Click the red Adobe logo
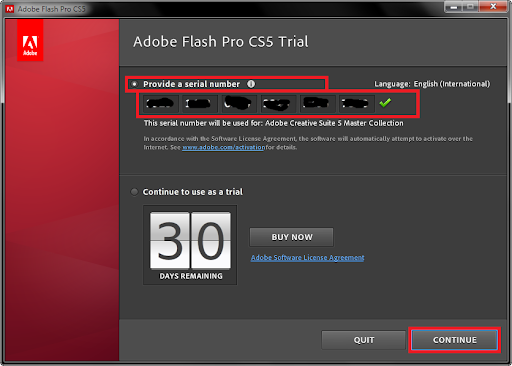Screen dimensions: 512x366 30,40
